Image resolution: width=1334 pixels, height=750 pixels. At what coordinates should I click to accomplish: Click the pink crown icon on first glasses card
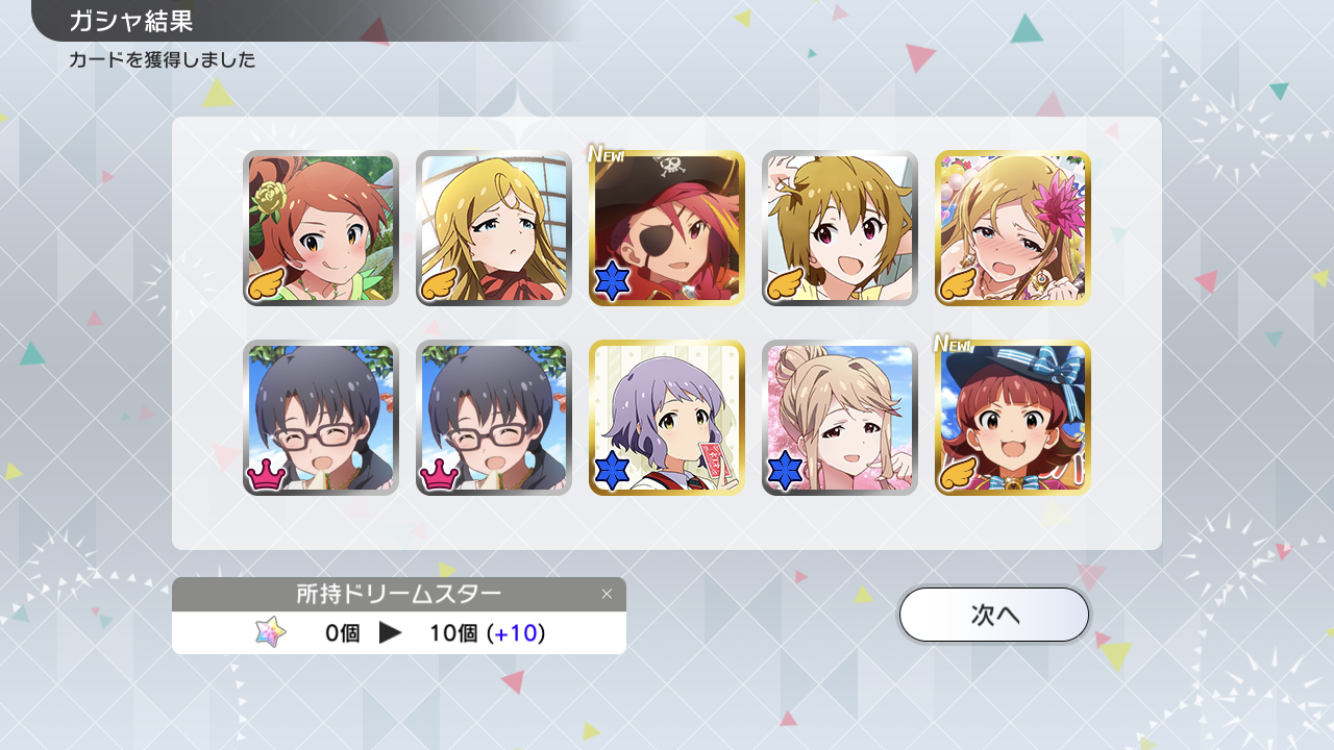267,474
